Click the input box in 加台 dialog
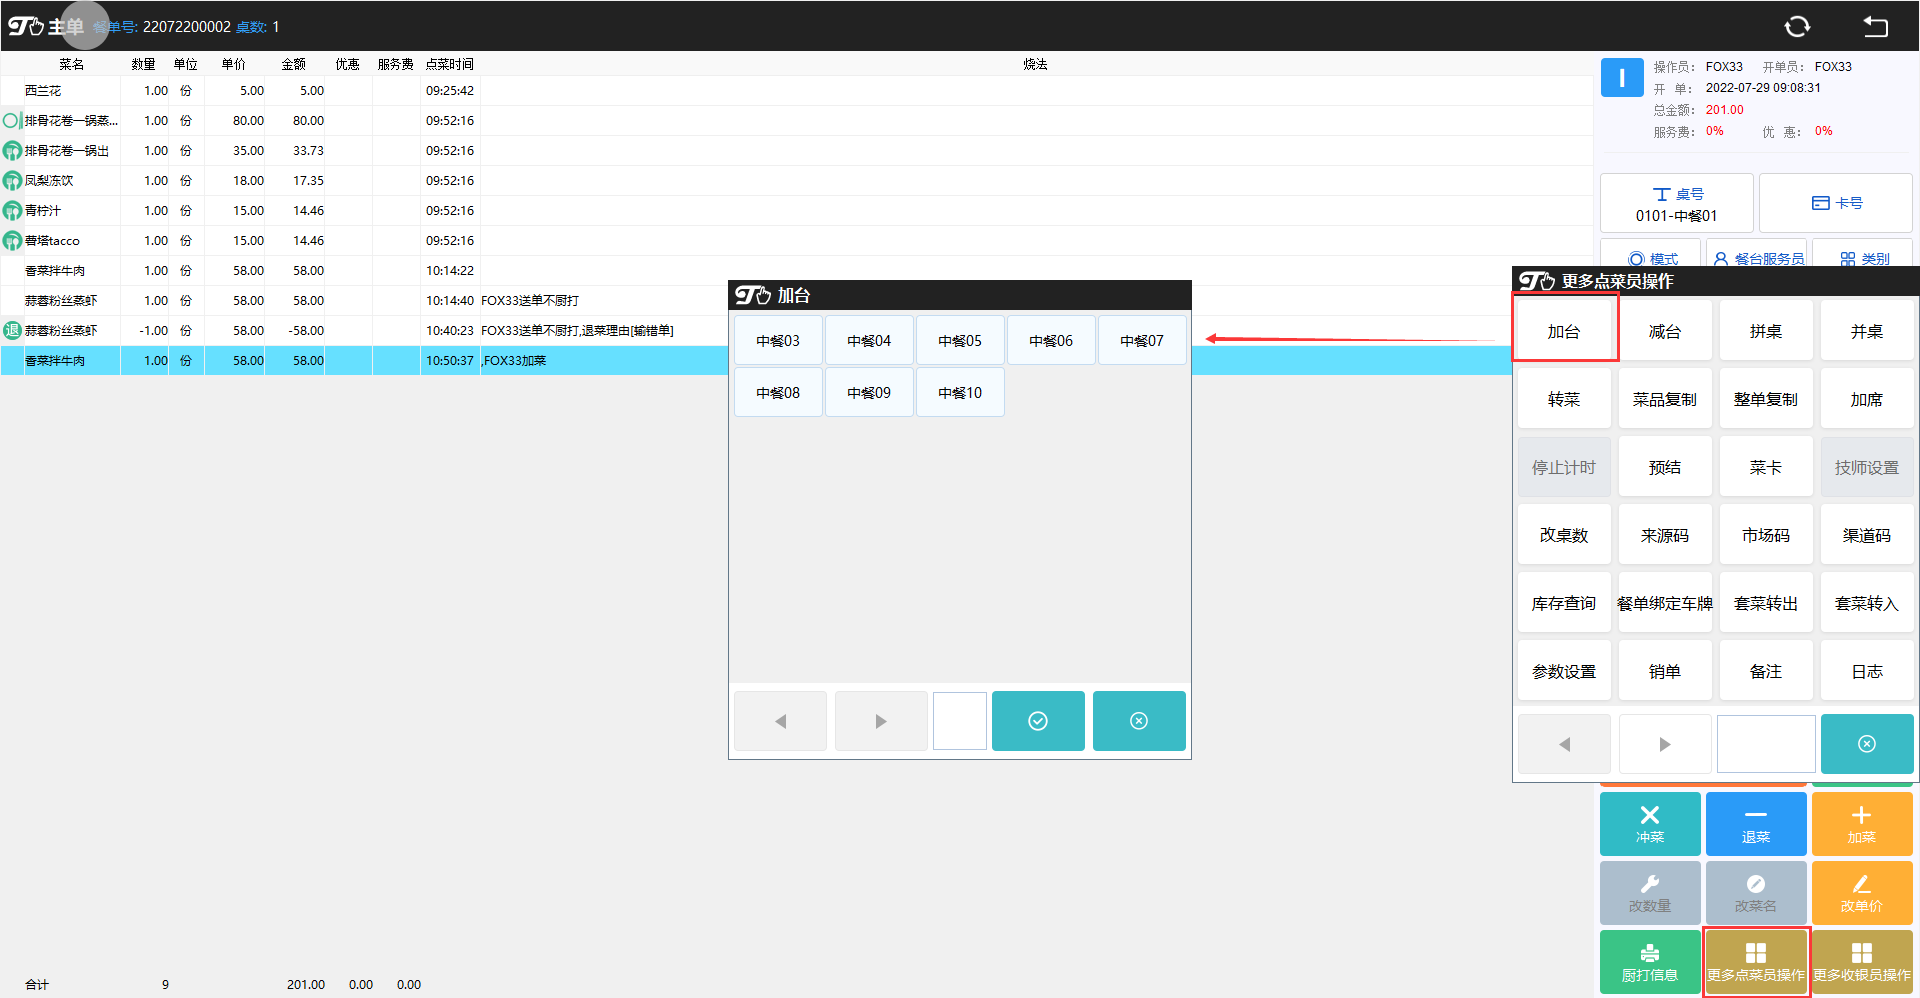The width and height of the screenshot is (1920, 998). coord(959,721)
